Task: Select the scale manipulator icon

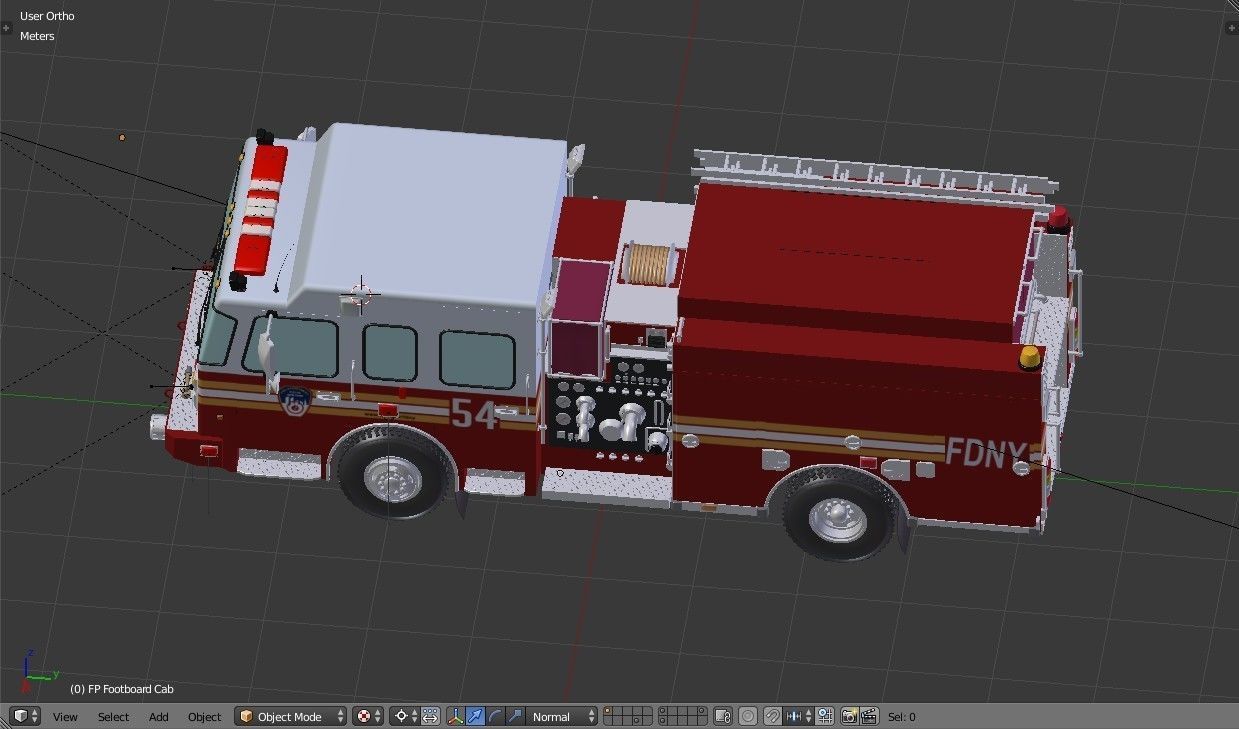Action: click(x=515, y=716)
